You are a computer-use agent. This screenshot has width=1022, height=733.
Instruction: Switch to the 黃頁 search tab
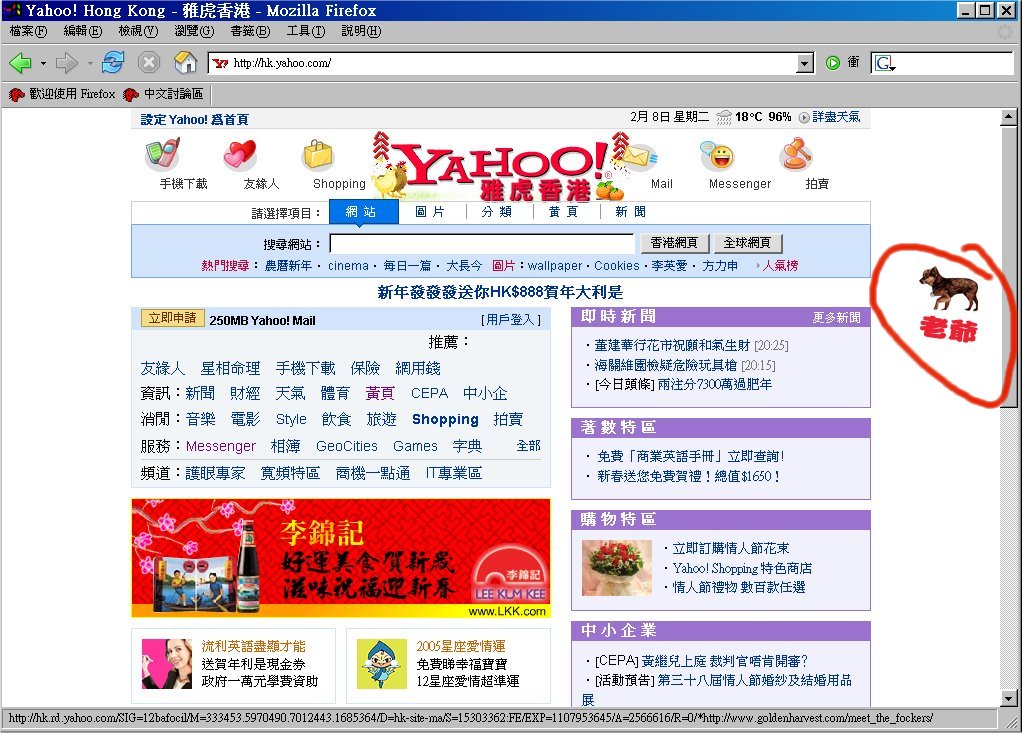(x=564, y=212)
